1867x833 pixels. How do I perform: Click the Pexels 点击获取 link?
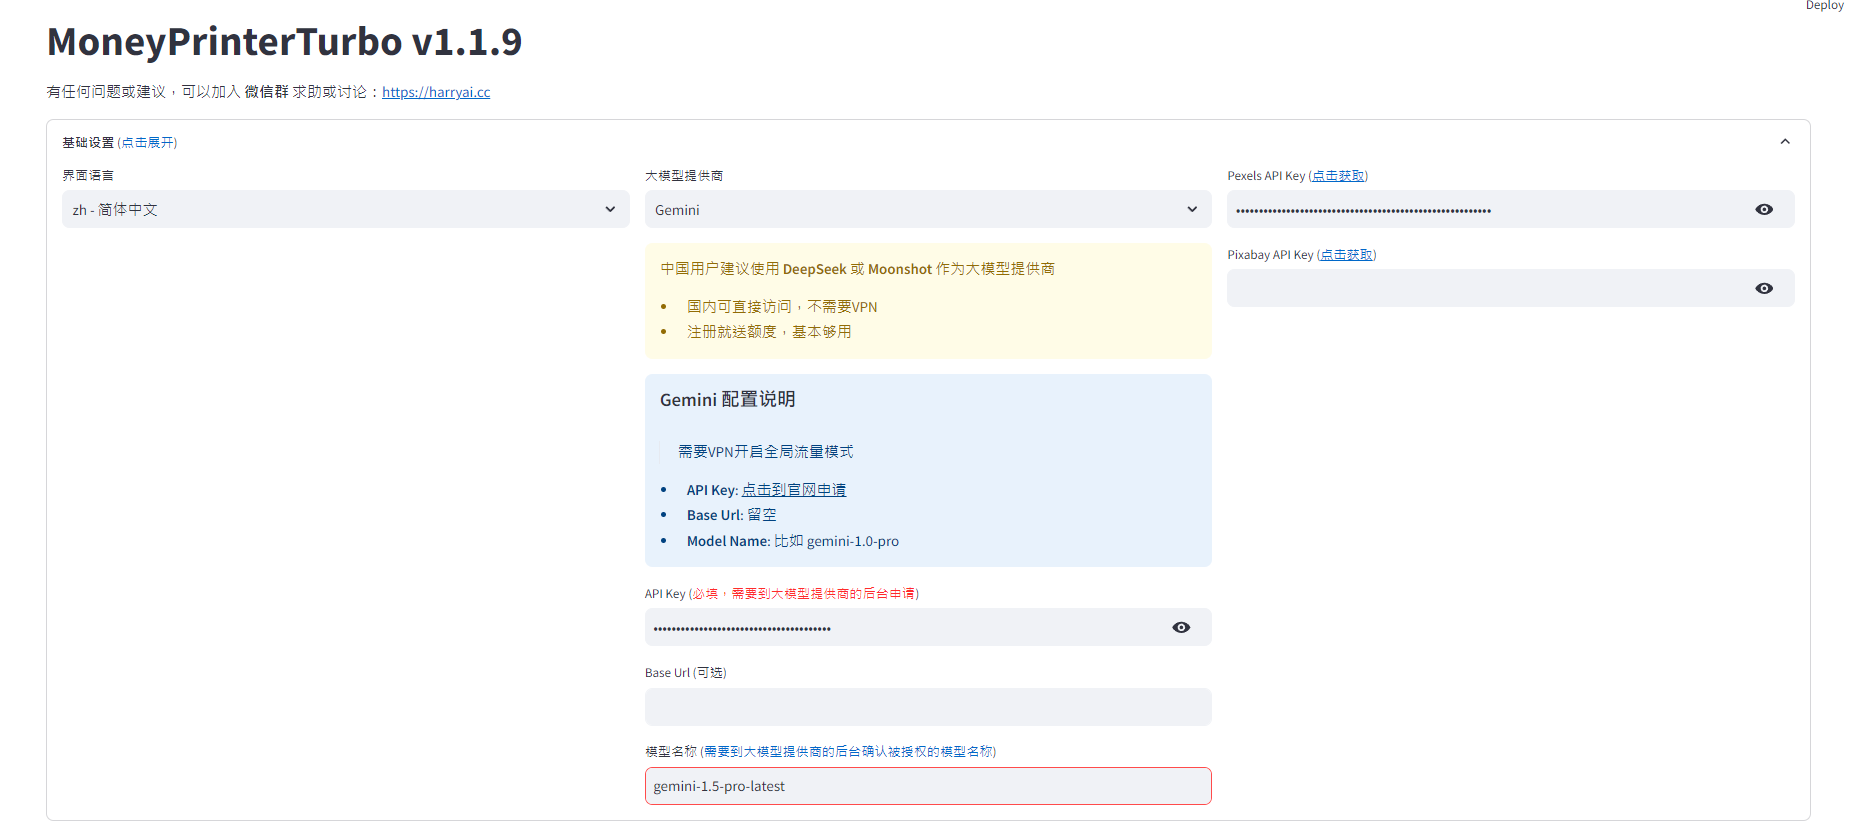click(1338, 176)
